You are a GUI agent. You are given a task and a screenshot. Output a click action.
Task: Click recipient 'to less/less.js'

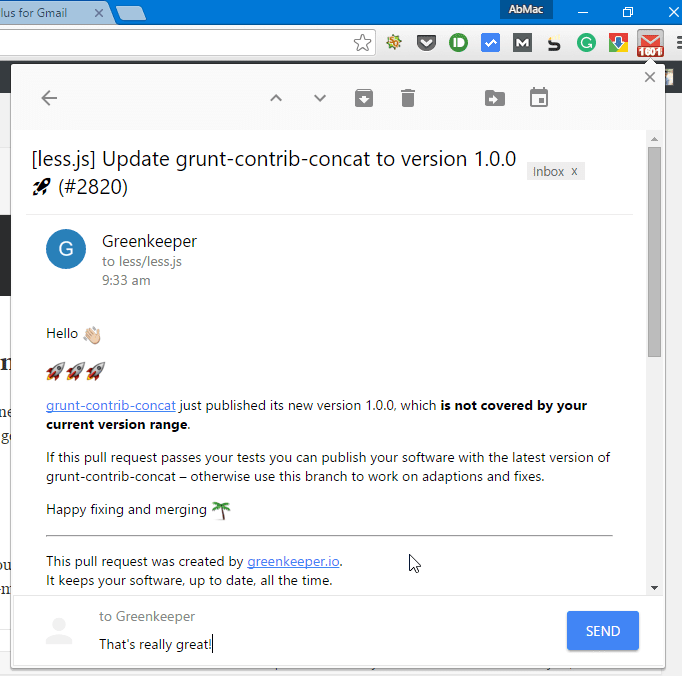tap(142, 261)
